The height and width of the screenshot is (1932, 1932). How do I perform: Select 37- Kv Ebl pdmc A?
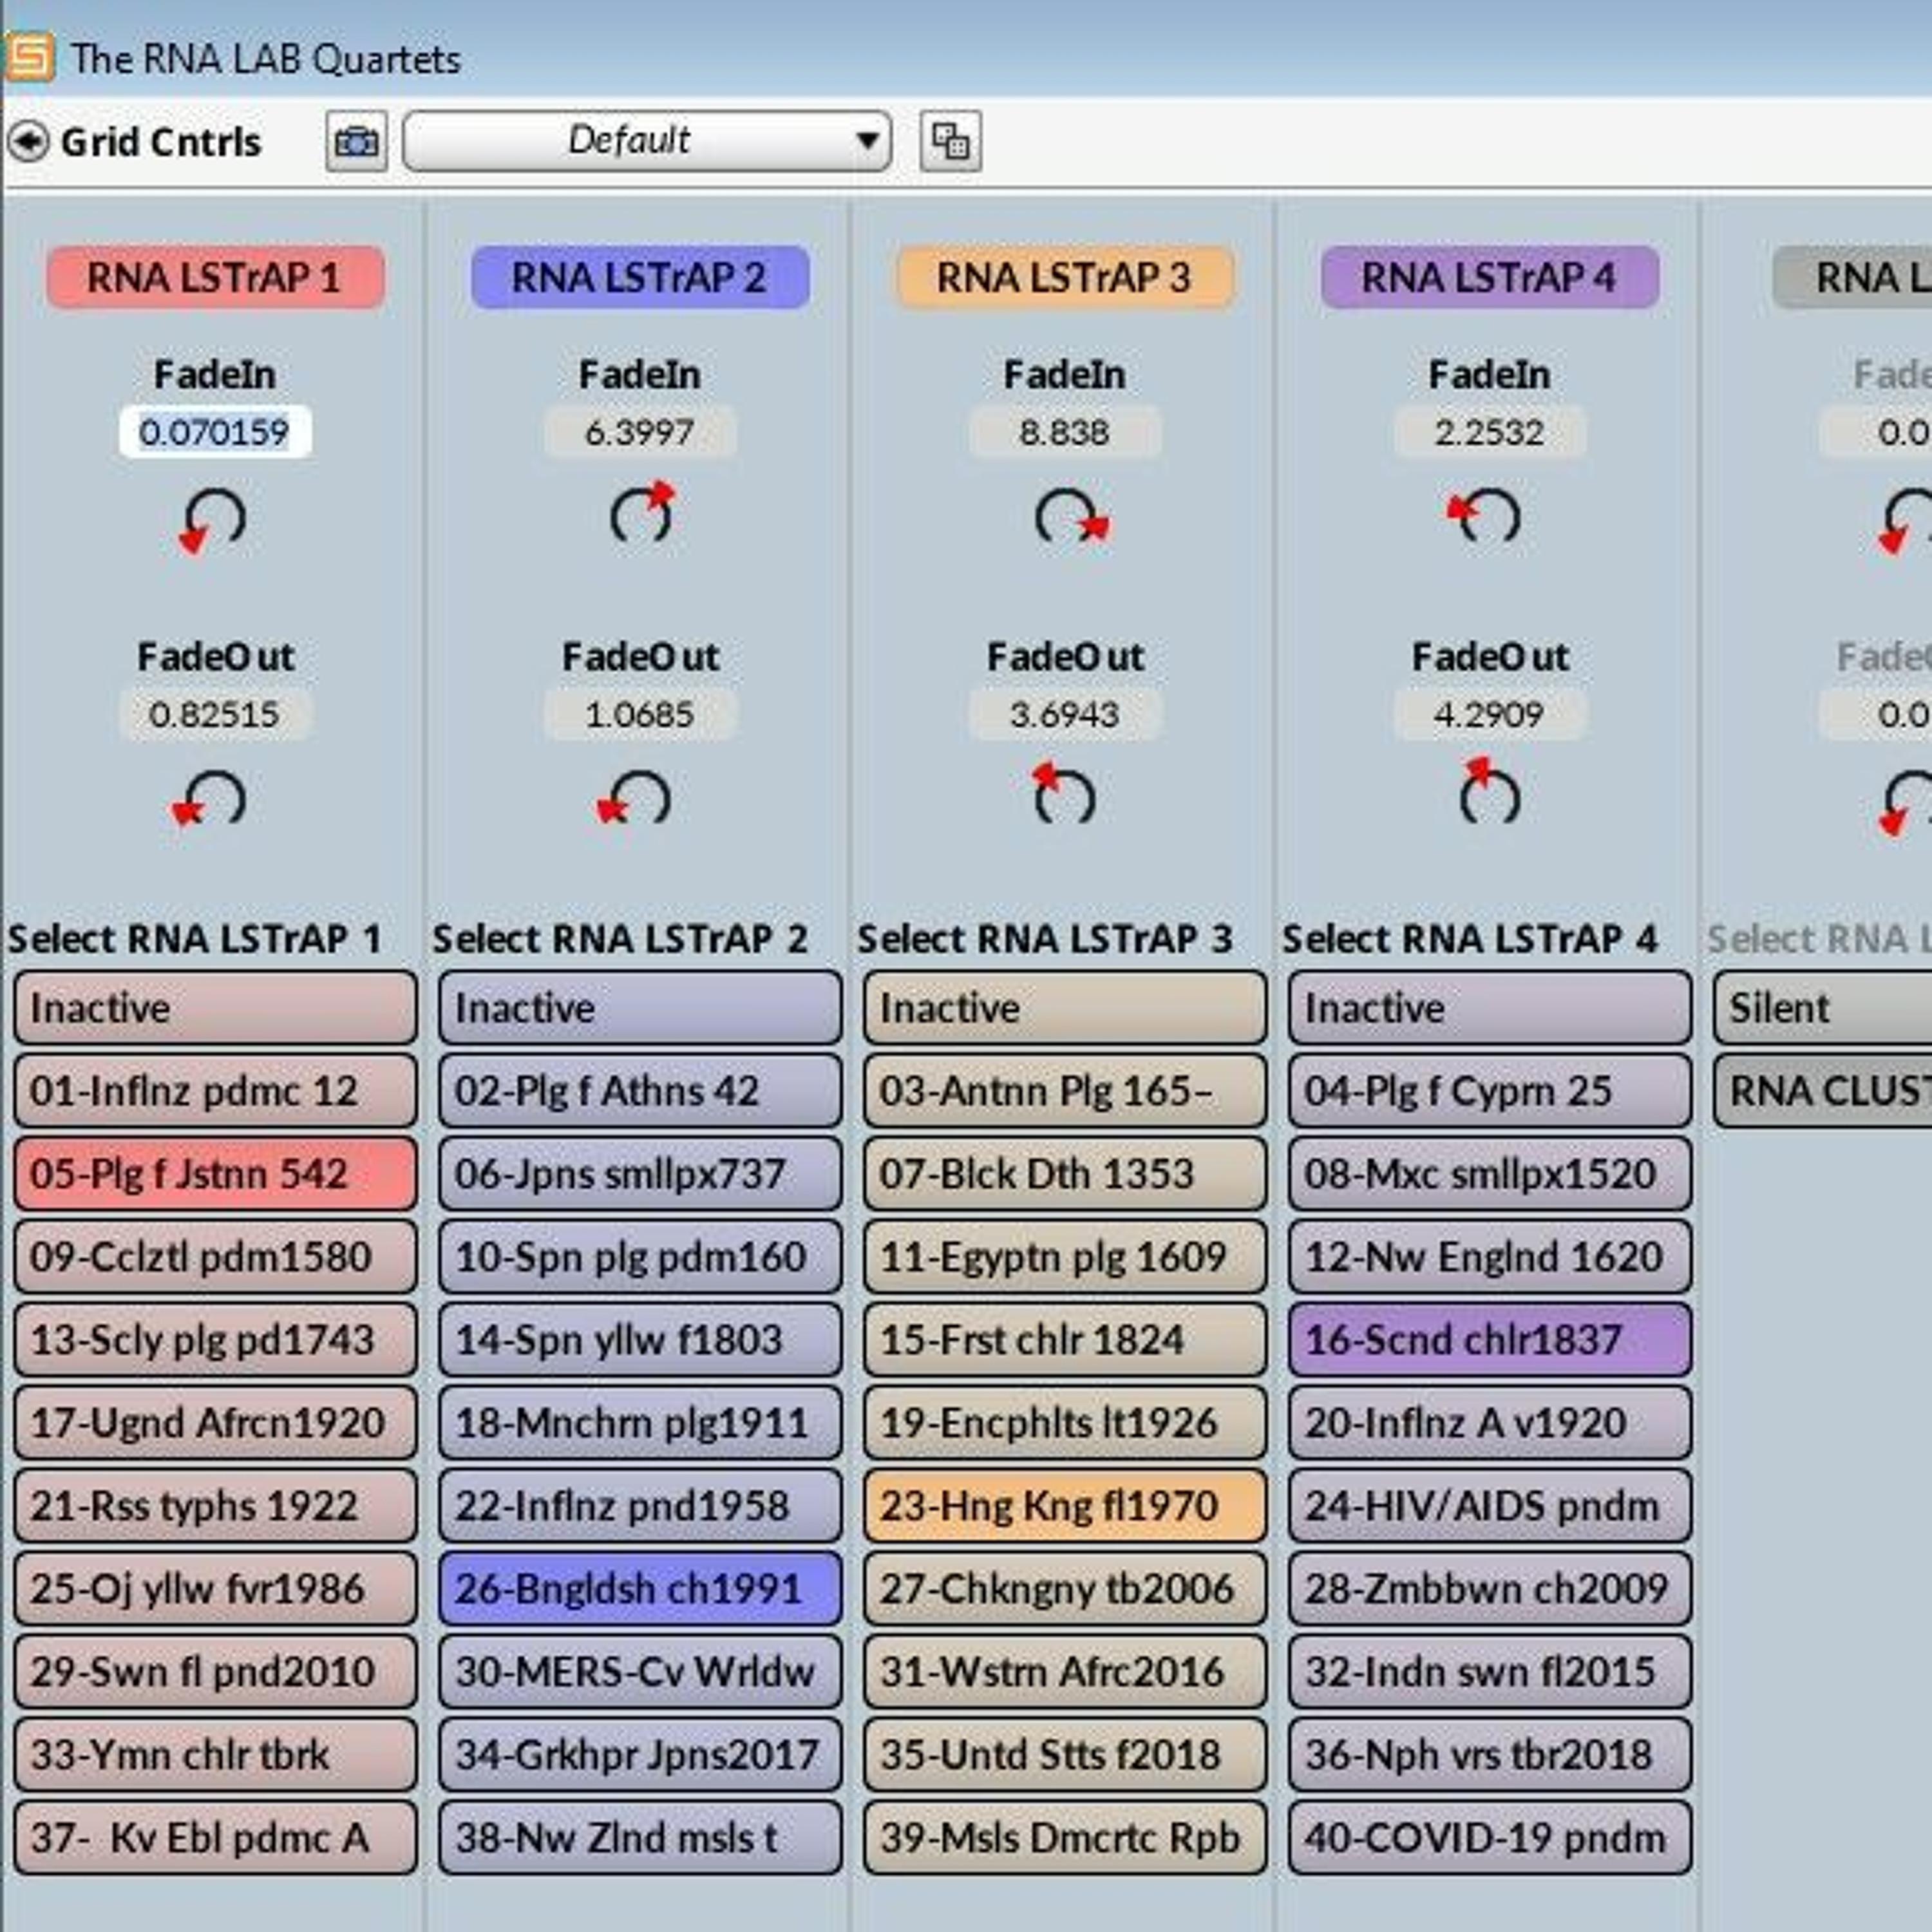pos(215,1837)
